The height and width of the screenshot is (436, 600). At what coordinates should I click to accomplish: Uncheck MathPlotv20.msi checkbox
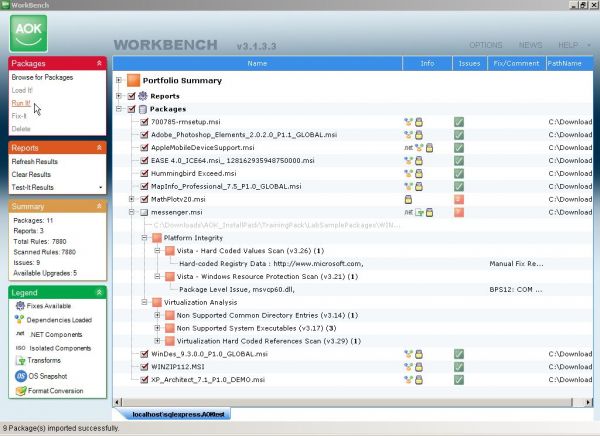[x=144, y=199]
